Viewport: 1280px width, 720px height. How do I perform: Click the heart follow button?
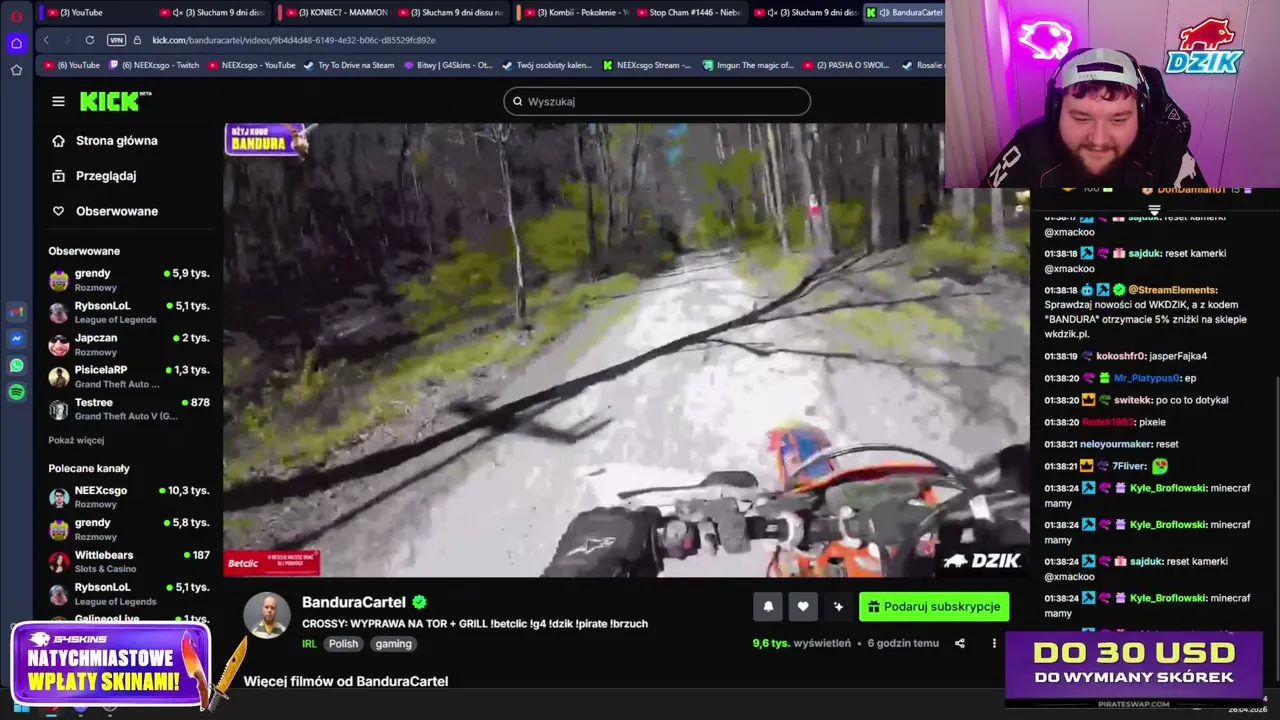[x=803, y=606]
